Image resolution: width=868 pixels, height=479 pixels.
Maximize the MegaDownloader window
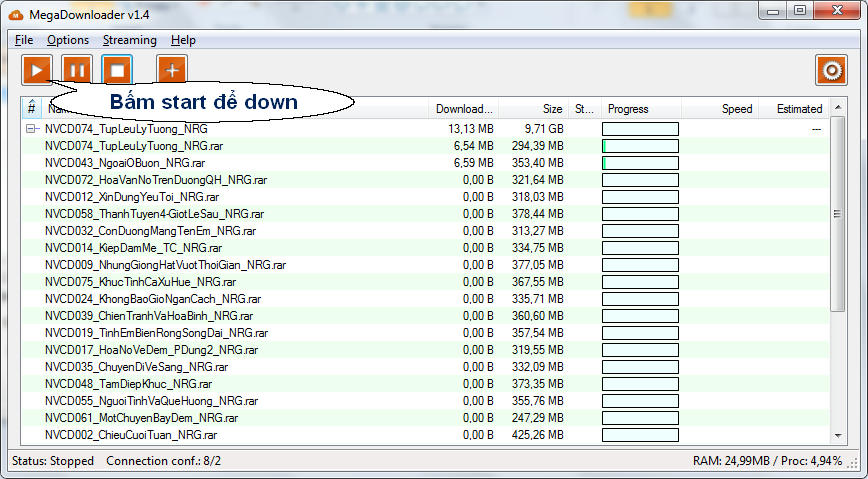tap(799, 11)
